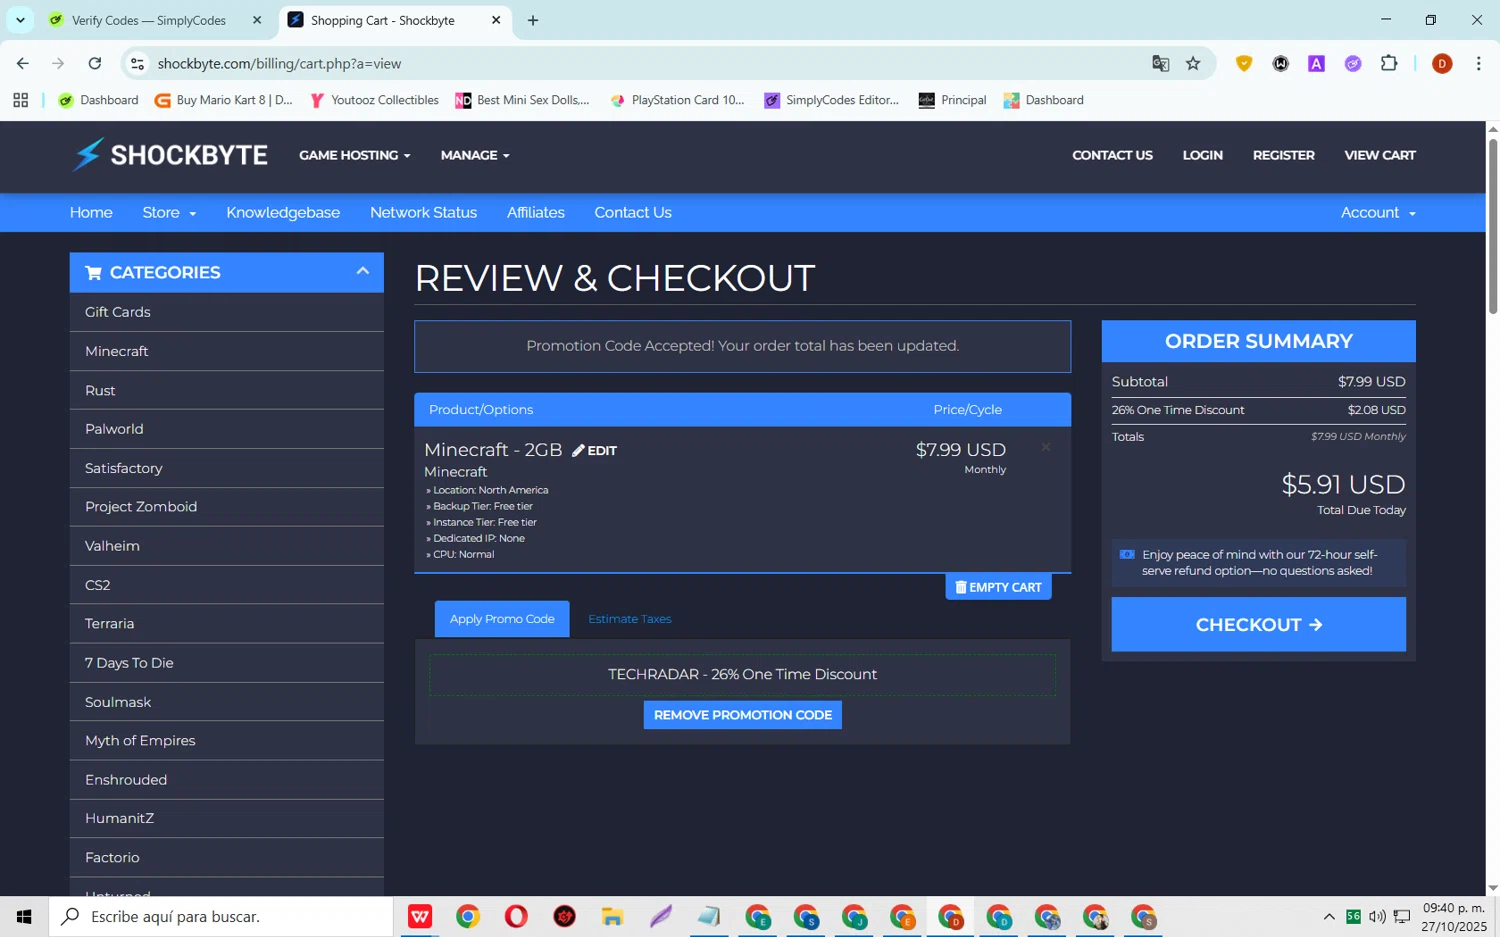1500x937 pixels.
Task: Click CONTACT US in the header
Action: tap(1112, 155)
